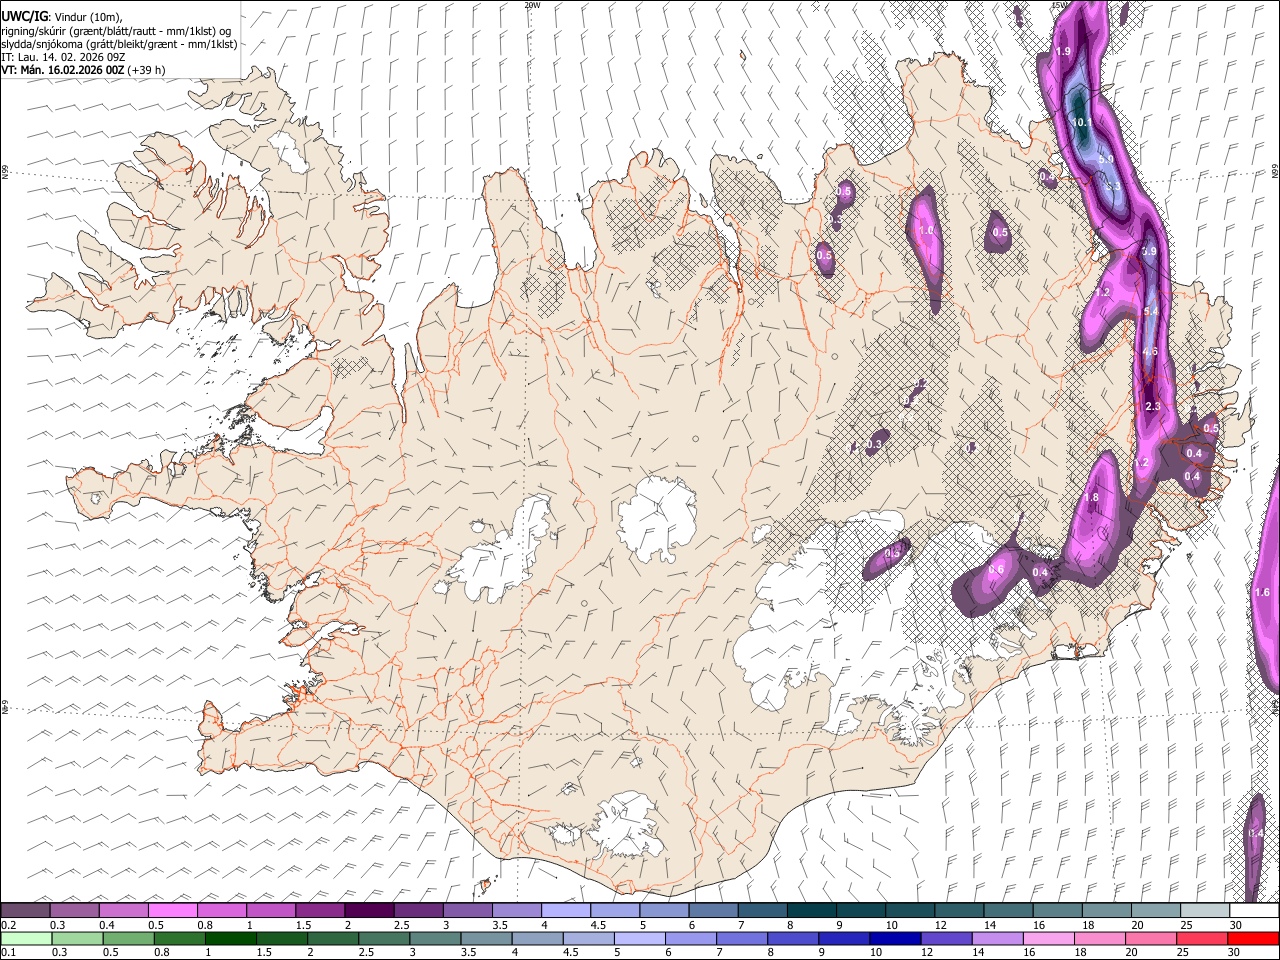1280x960 pixels.
Task: Pick the light lavender 4 swatch in upper legend
Action: click(565, 911)
